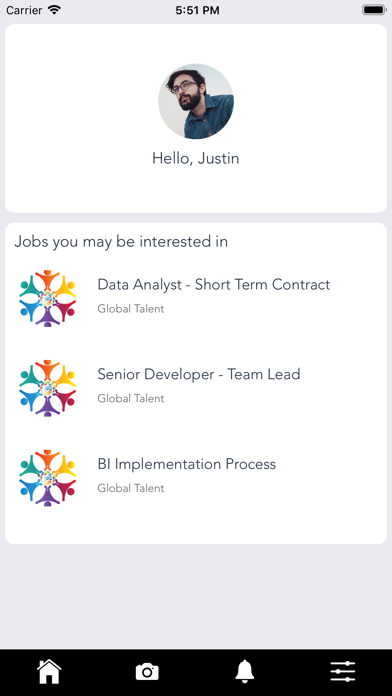Click the BI Implementation job company logo
This screenshot has height=696, width=392.
[x=48, y=478]
